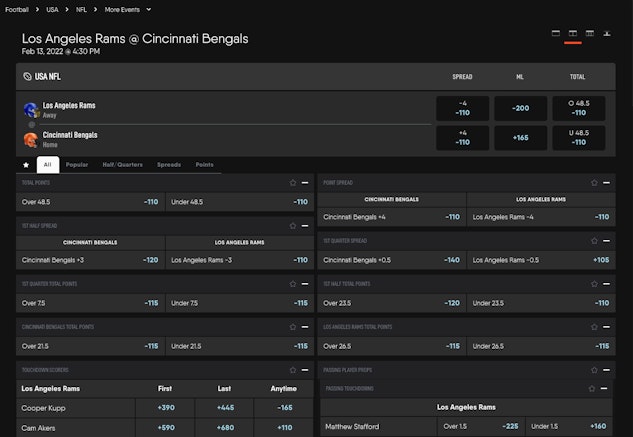Favorite the Touchdown Scorers market star
Screen dimensions: 633x437
click(x=293, y=370)
